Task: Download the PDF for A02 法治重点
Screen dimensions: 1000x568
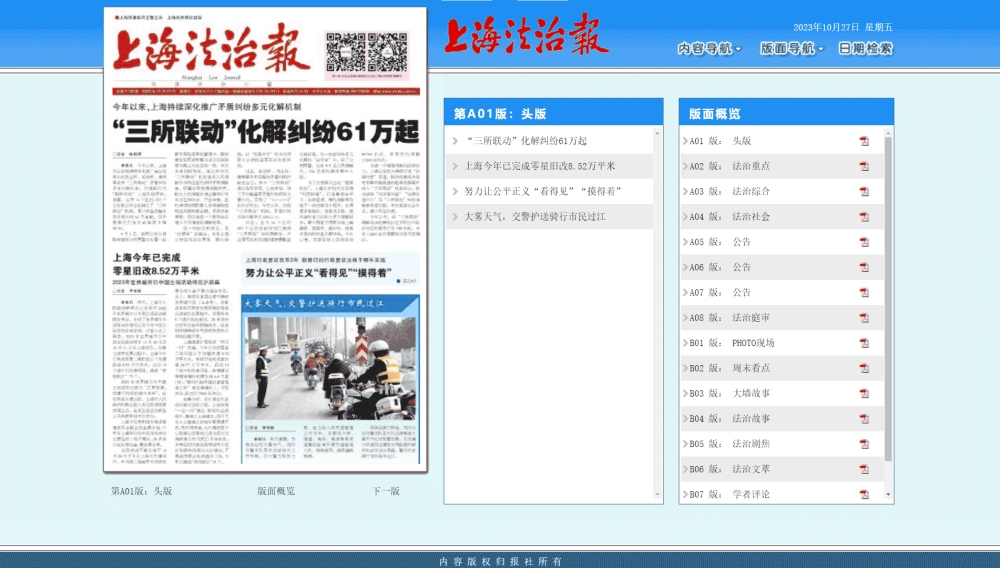Action: pyautogui.click(x=864, y=166)
